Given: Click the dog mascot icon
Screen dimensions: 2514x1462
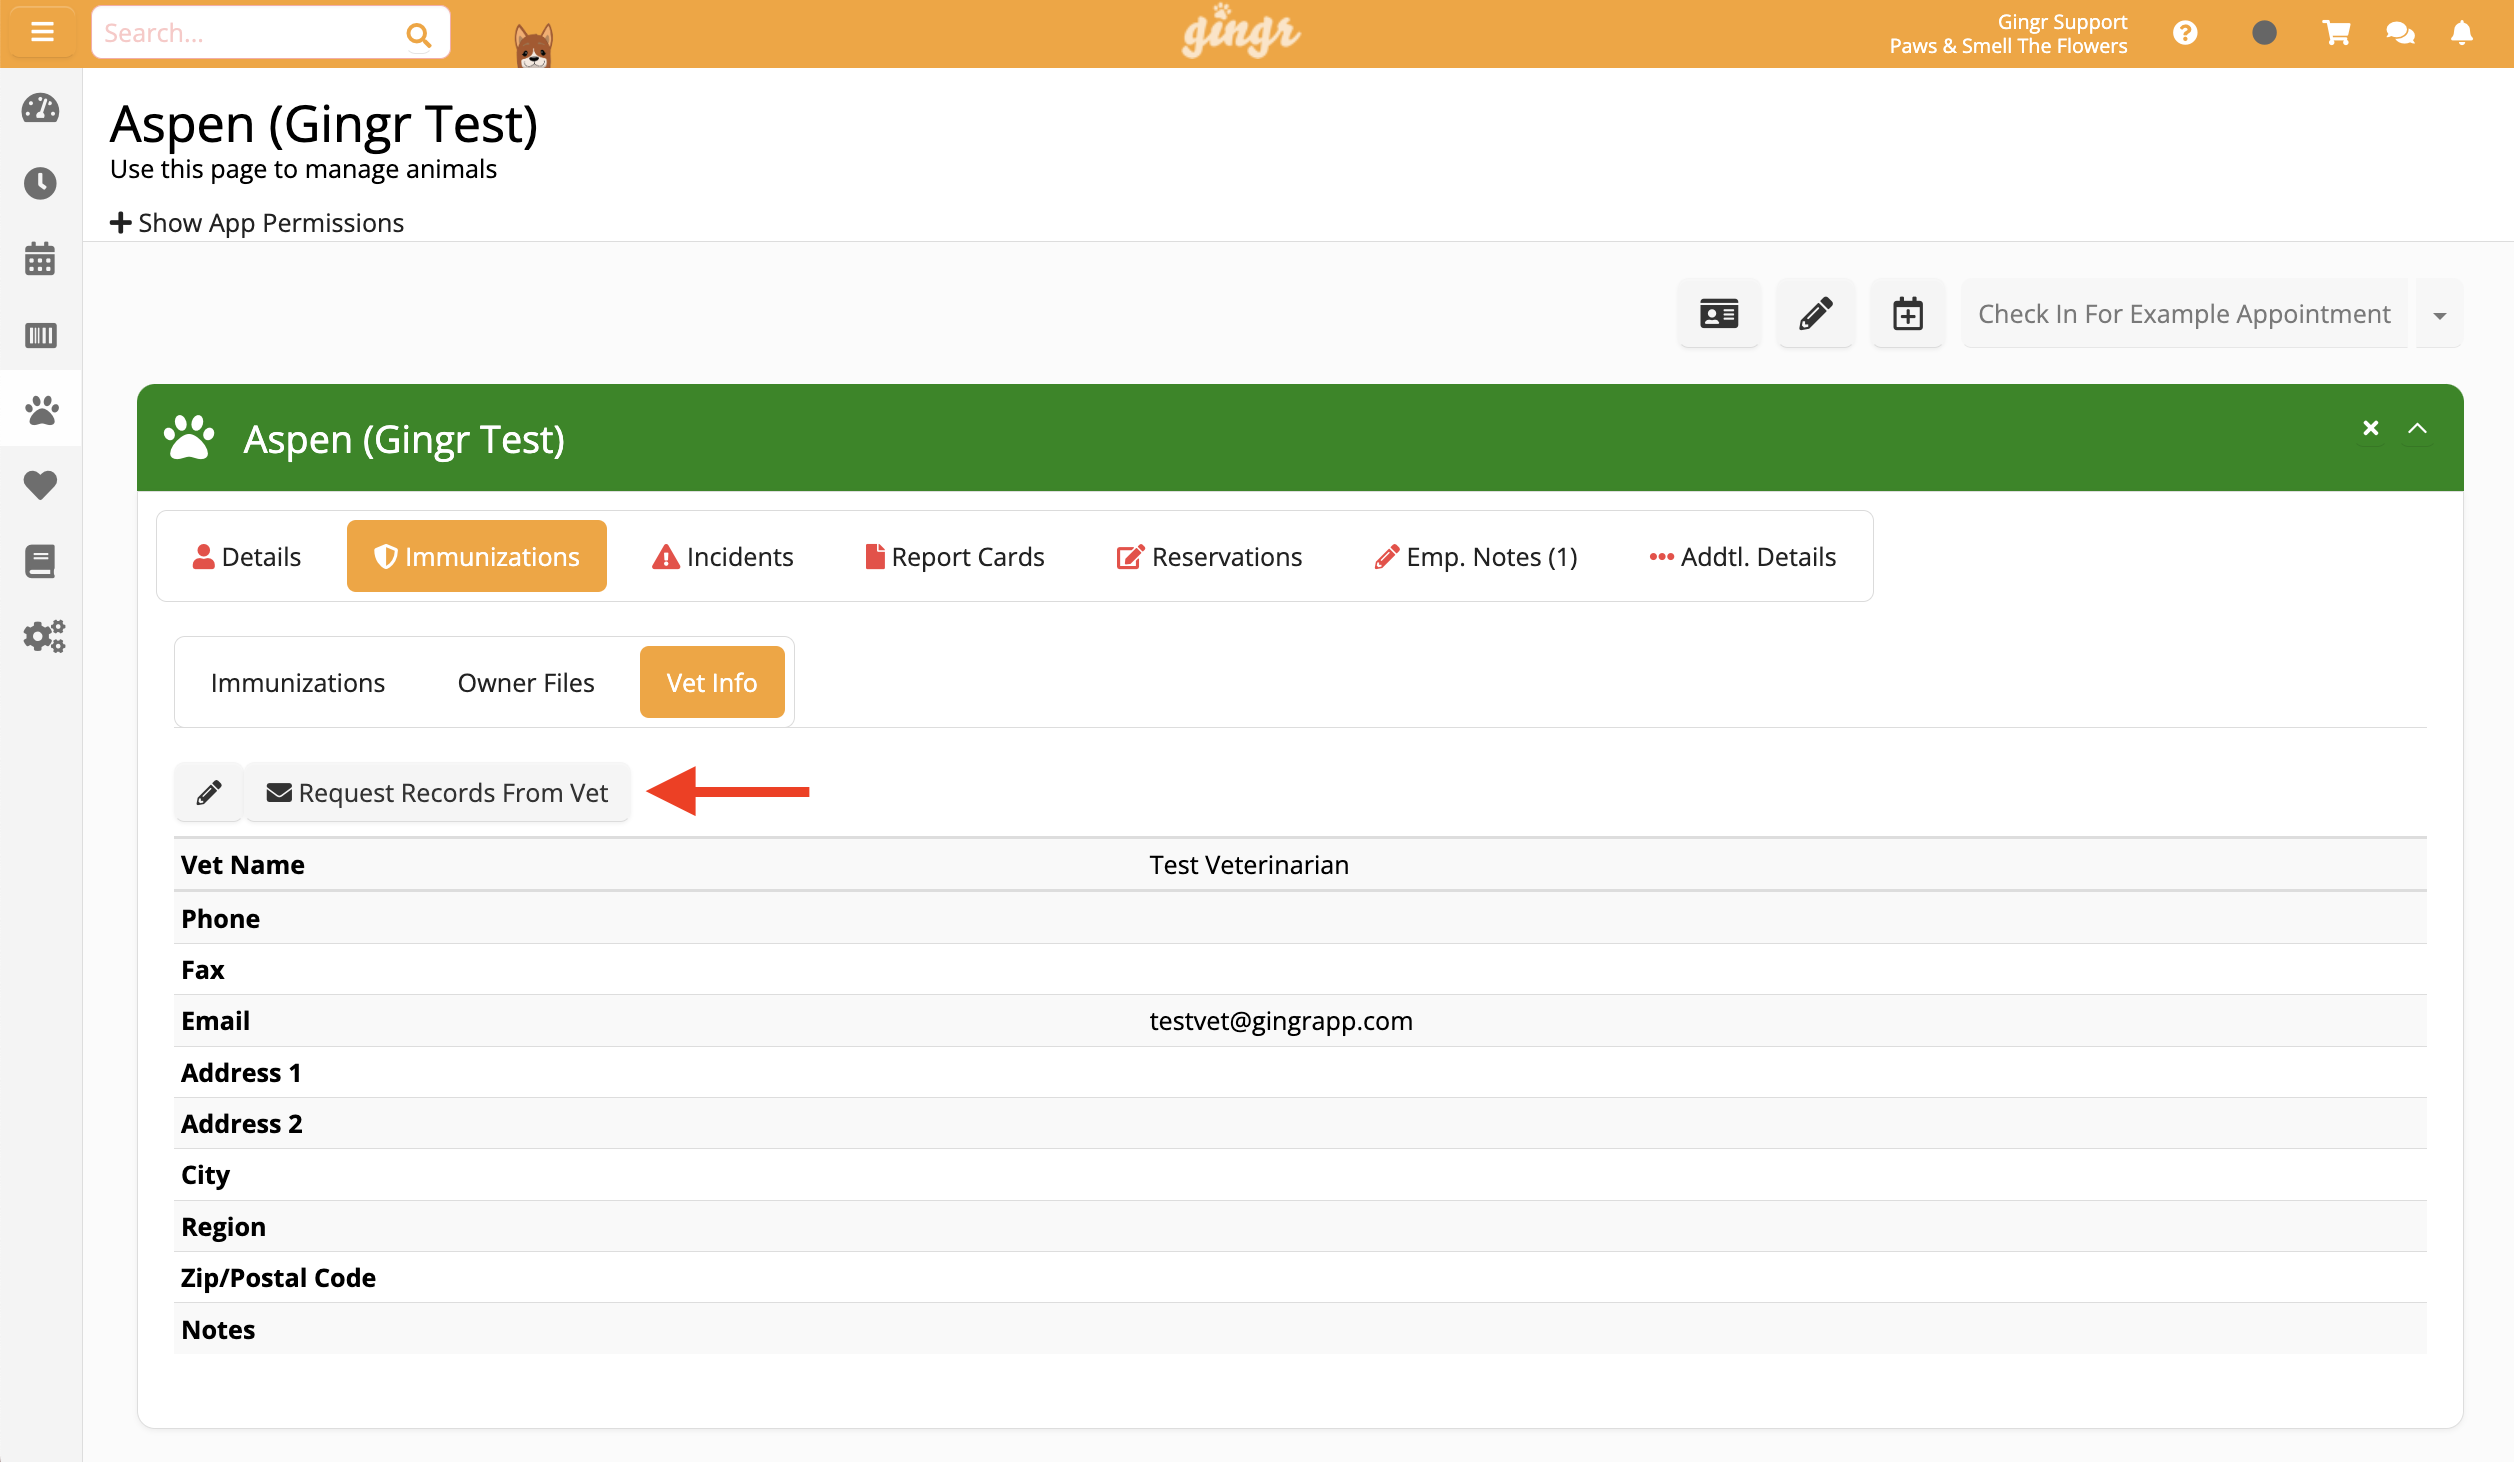Looking at the screenshot, I should (x=534, y=44).
